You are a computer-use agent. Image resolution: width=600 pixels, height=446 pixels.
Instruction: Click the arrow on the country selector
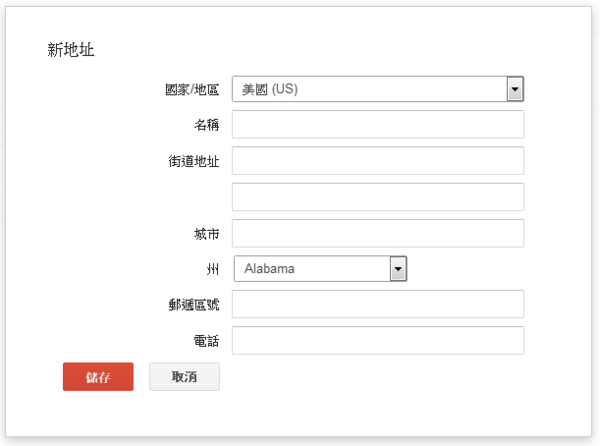pos(515,89)
